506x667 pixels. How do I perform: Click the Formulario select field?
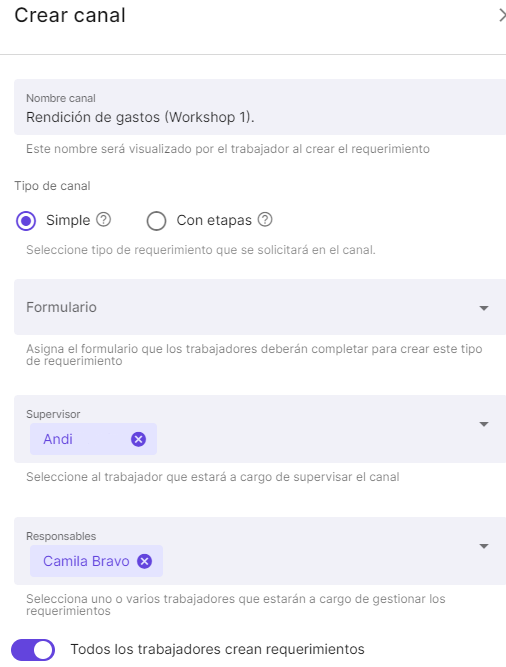(260, 307)
